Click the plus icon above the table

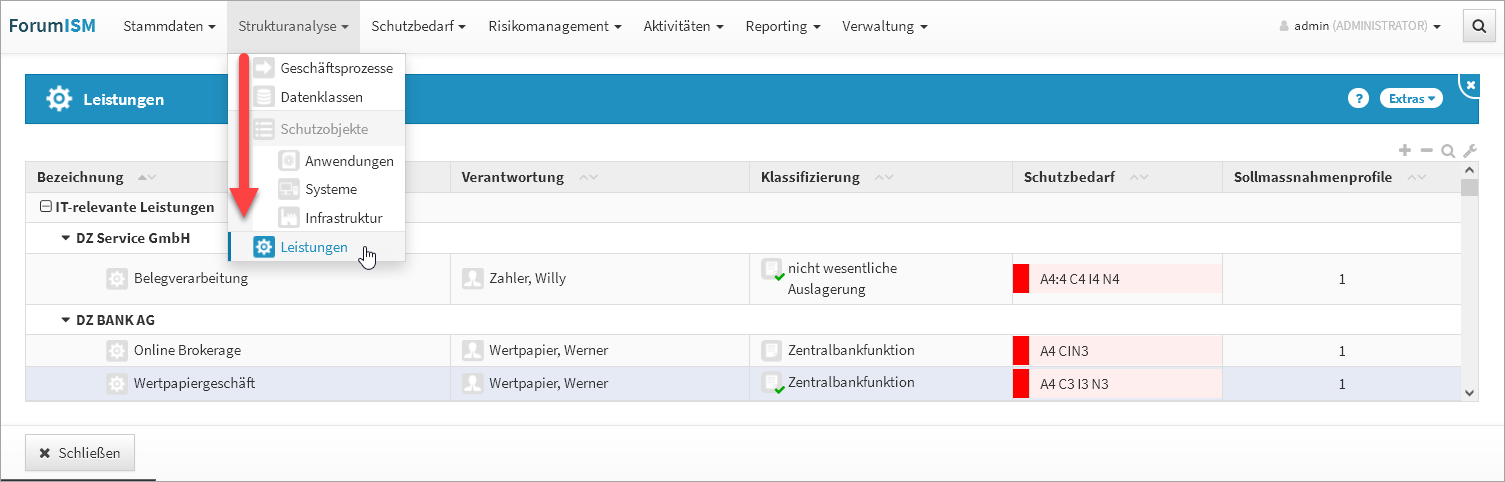tap(1405, 151)
